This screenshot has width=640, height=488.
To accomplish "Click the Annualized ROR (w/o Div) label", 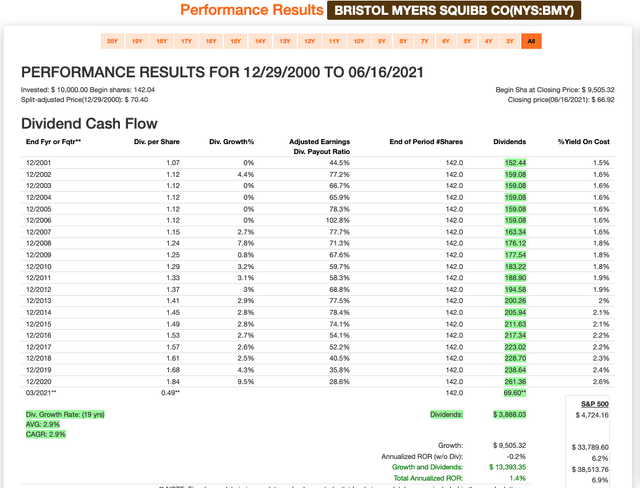I will [x=422, y=457].
